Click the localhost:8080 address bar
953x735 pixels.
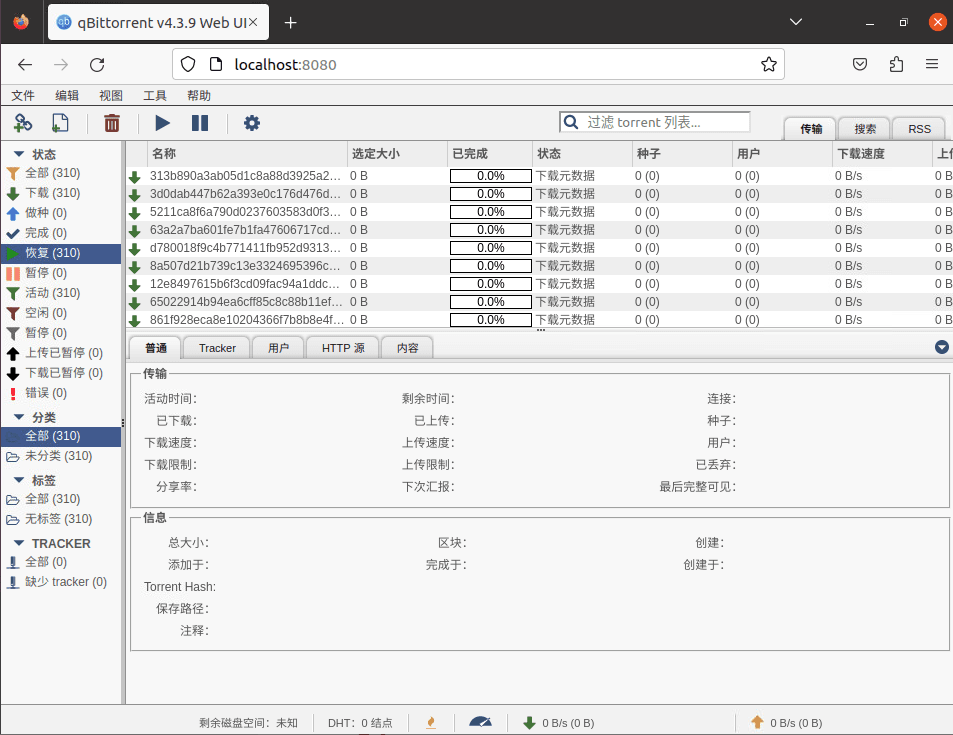coord(478,64)
